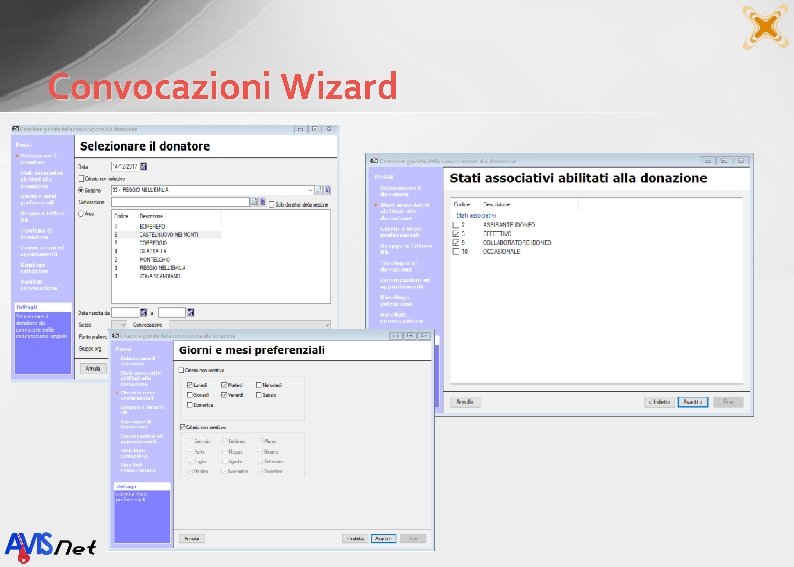Click the orange X logo on the slide
This screenshot has height=567, width=794.
click(x=765, y=27)
